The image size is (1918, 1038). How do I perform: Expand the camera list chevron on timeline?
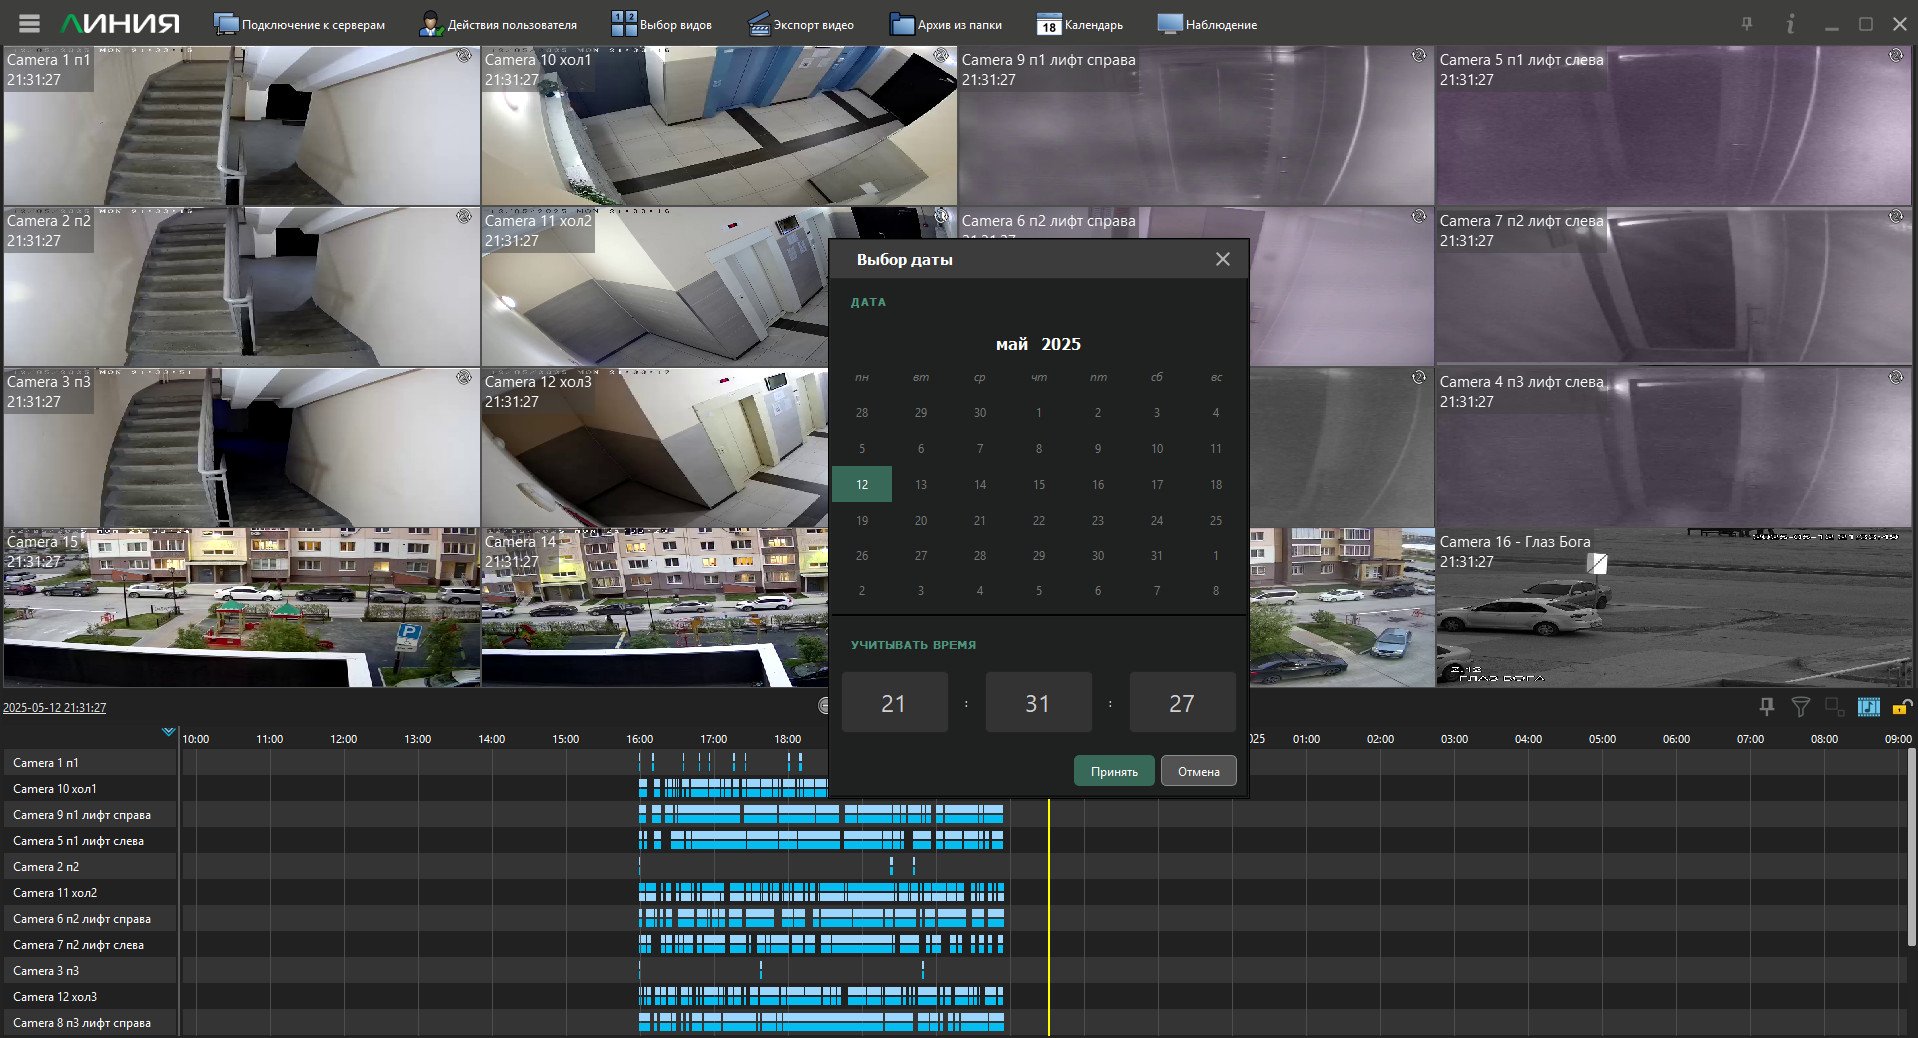click(x=168, y=732)
